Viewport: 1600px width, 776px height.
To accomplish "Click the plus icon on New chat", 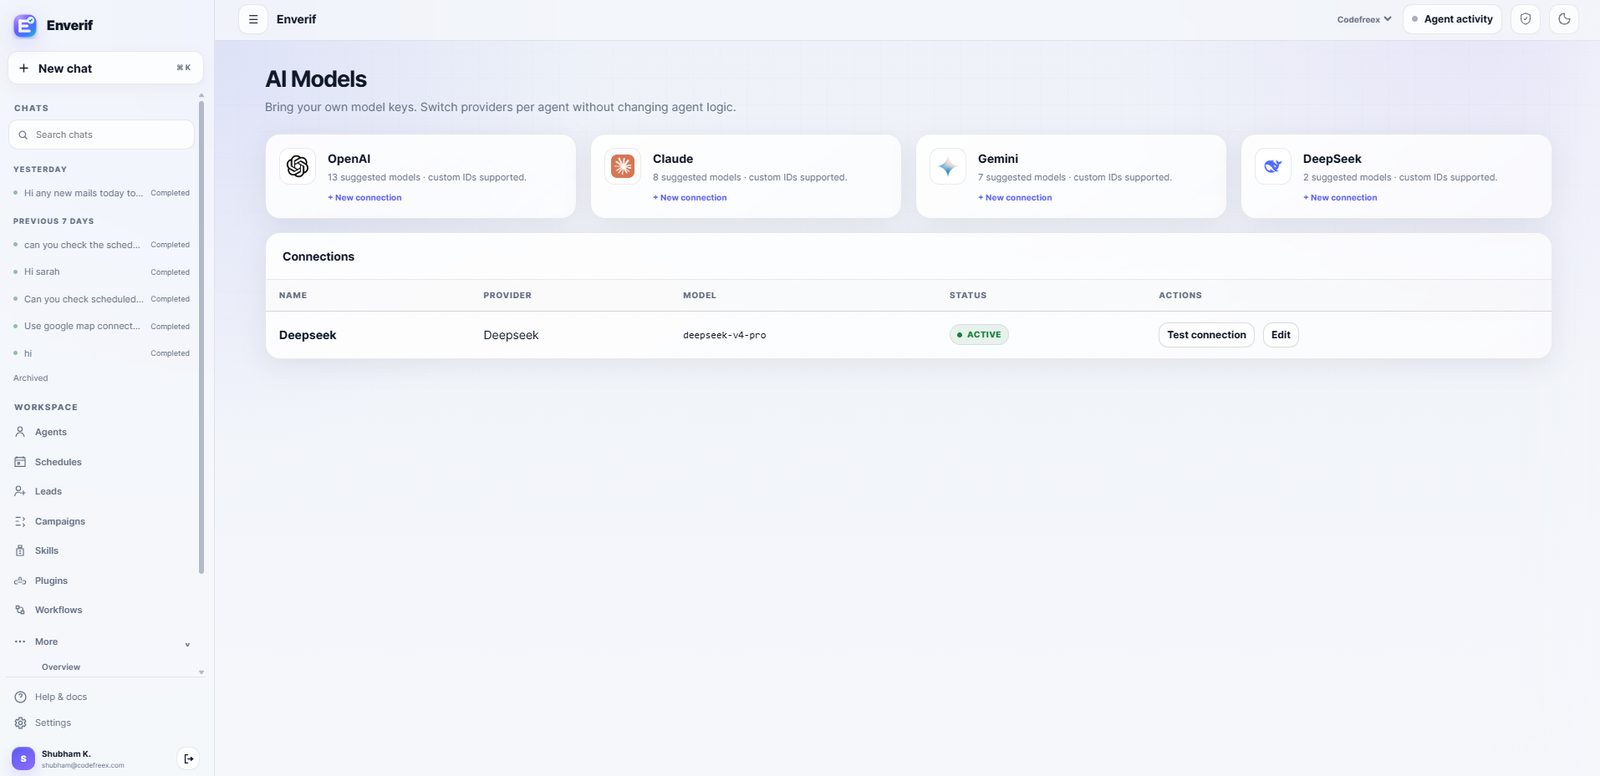I will click(x=23, y=68).
